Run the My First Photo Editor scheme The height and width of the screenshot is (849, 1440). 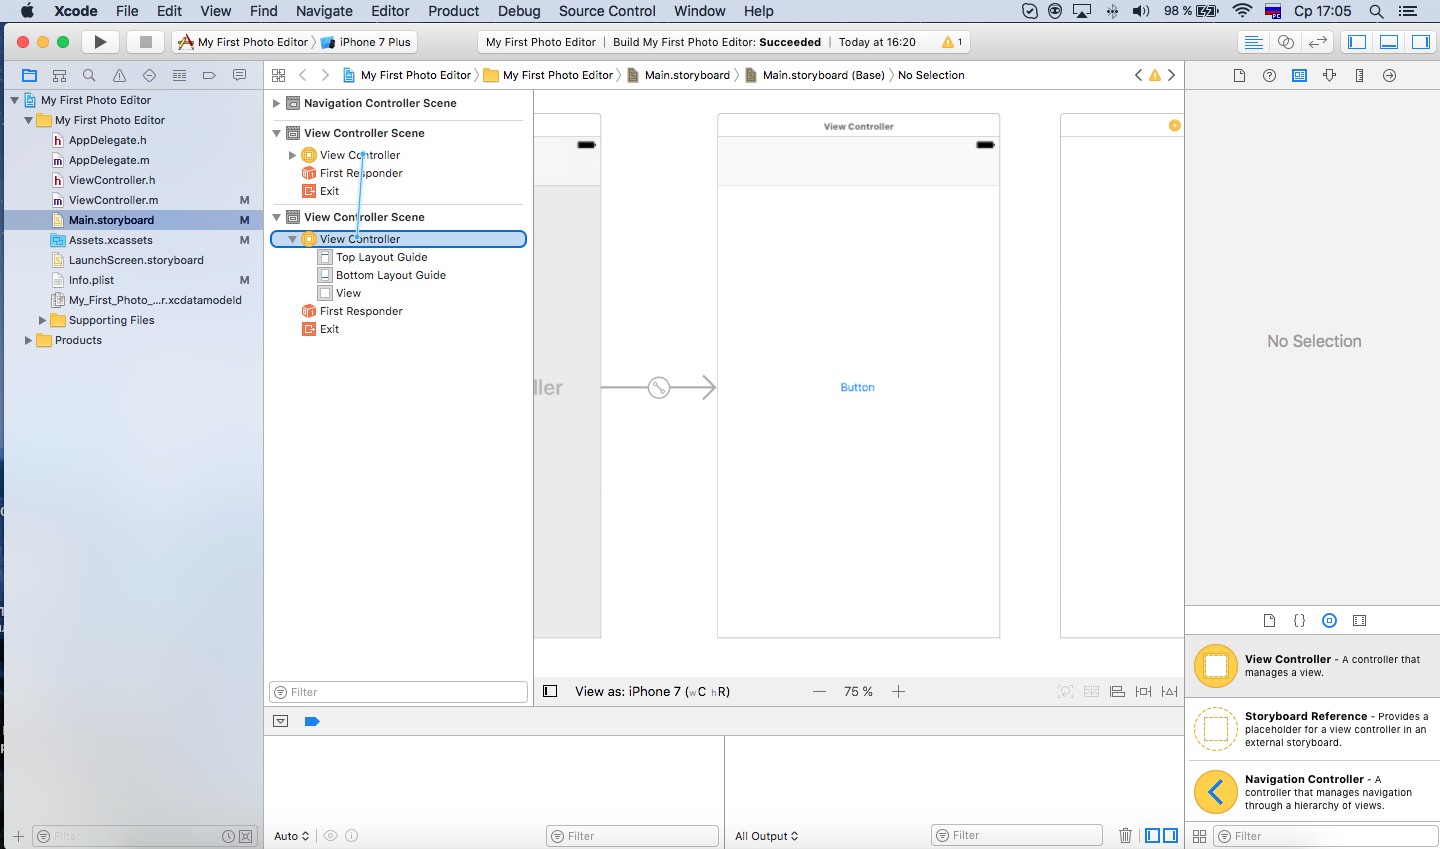(x=100, y=42)
